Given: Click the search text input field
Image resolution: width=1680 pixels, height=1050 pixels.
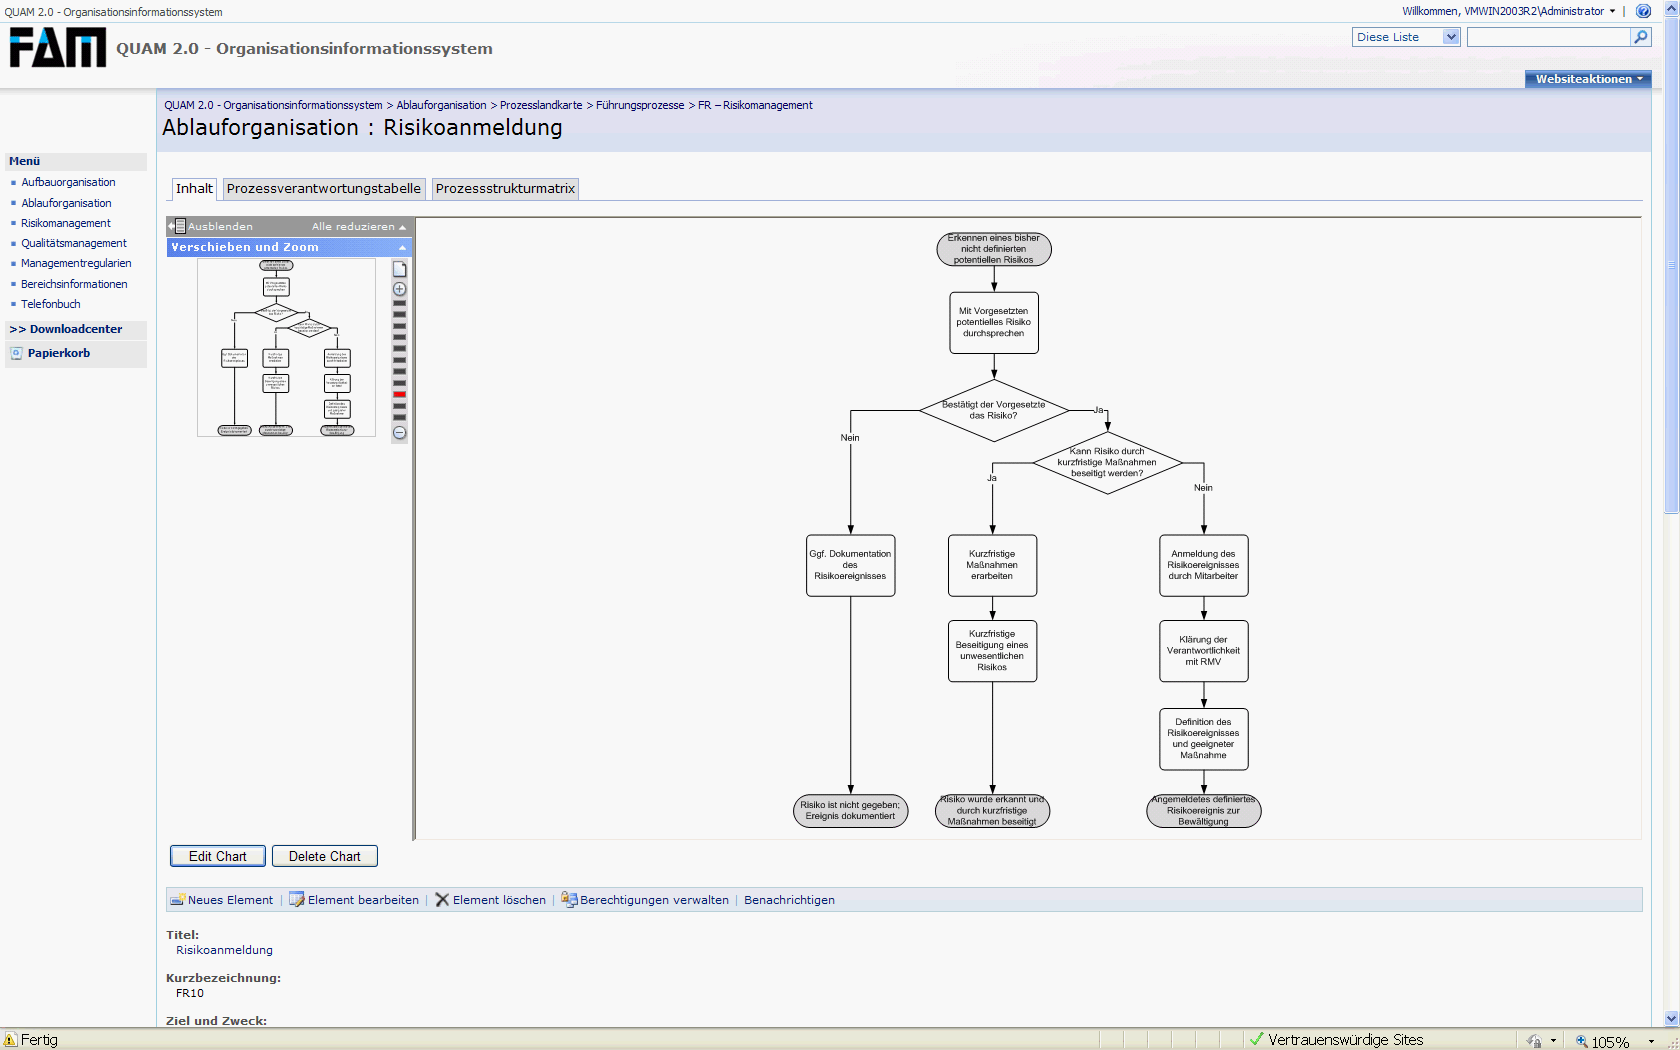Looking at the screenshot, I should (1548, 37).
